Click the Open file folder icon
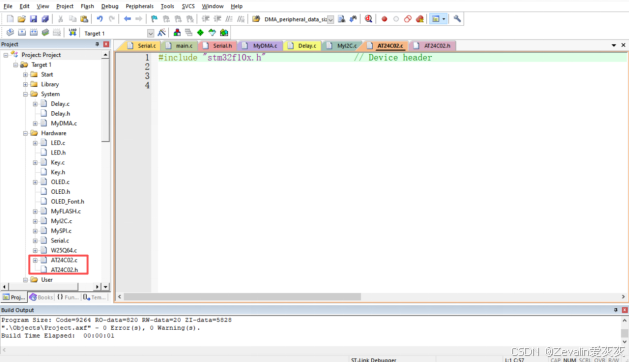The height and width of the screenshot is (363, 630). coord(22,19)
